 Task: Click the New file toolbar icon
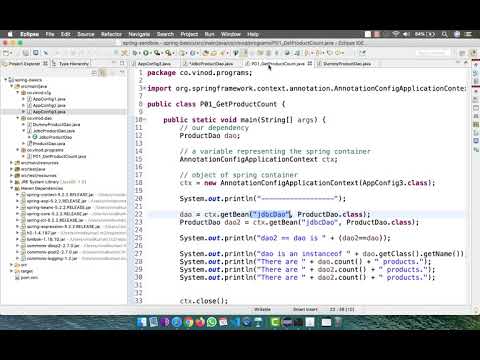coord(6,53)
